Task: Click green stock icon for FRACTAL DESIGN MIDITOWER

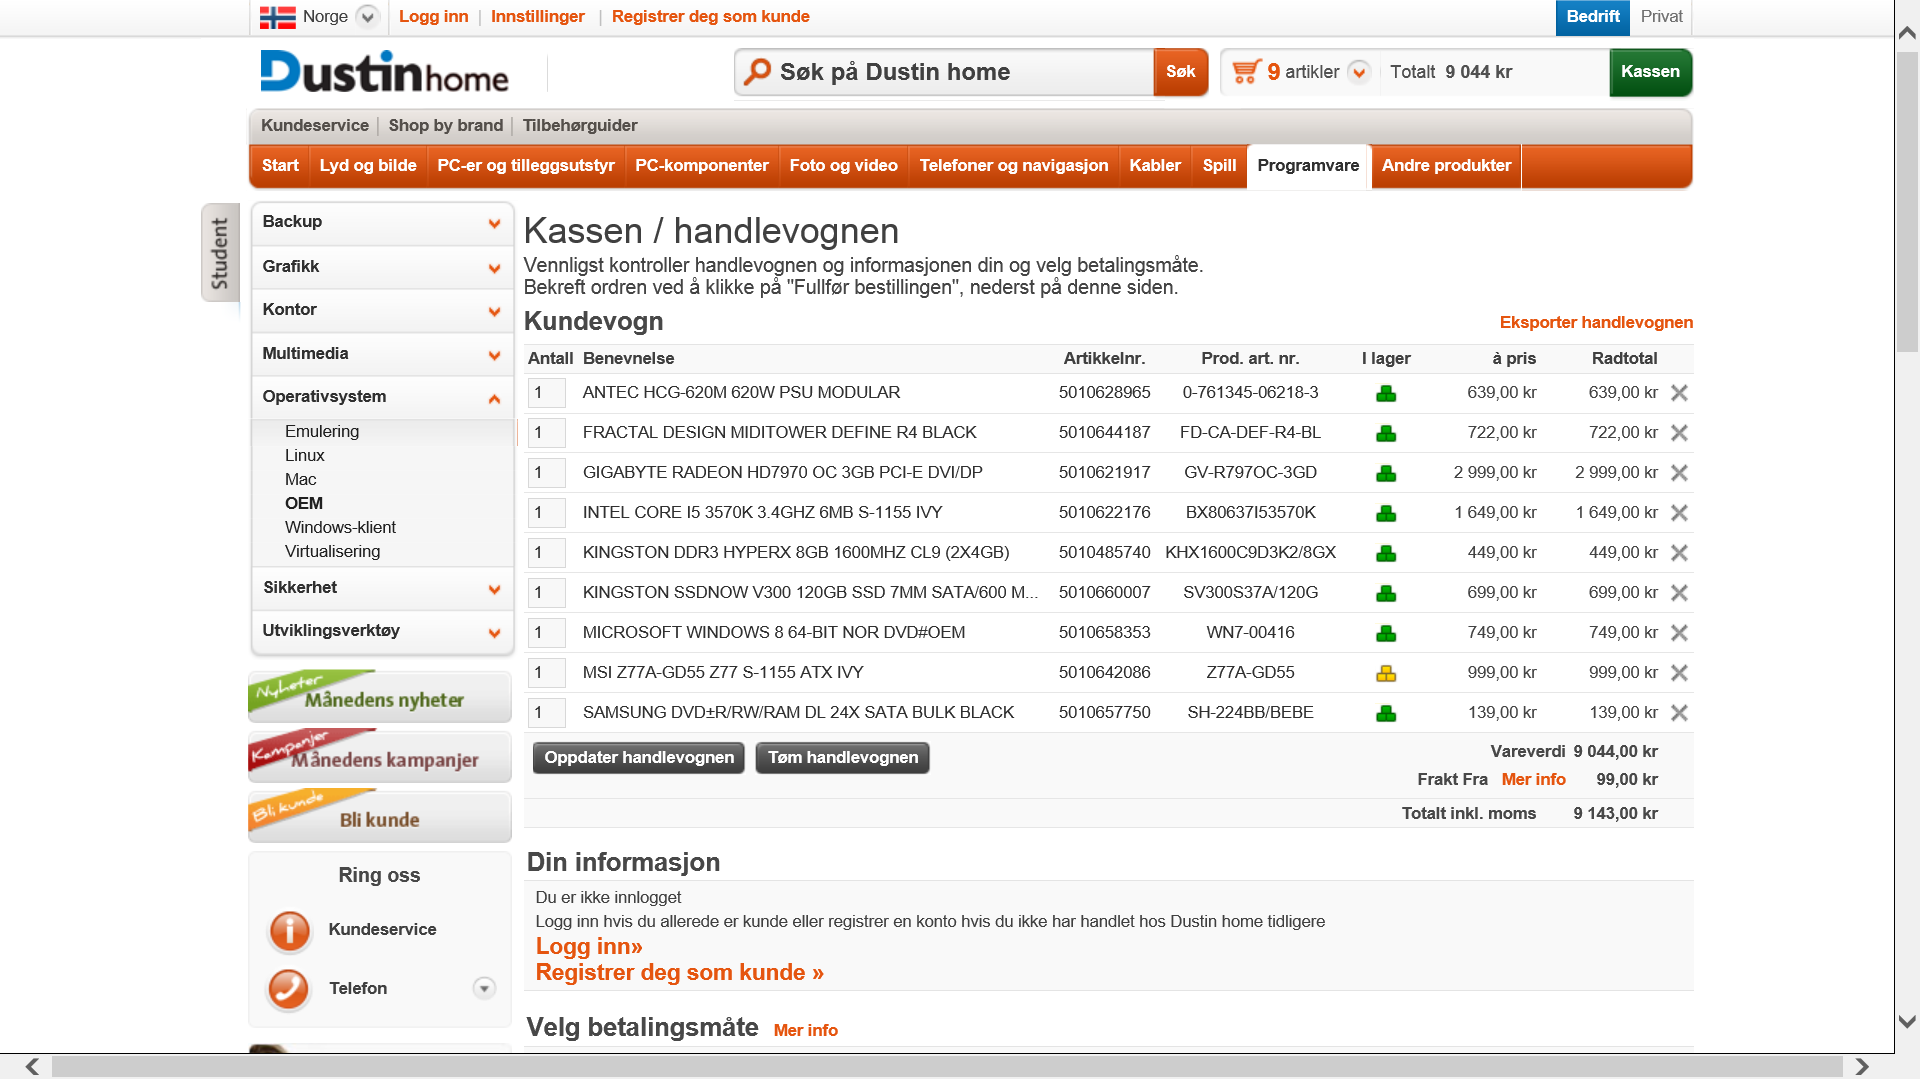Action: 1386,433
